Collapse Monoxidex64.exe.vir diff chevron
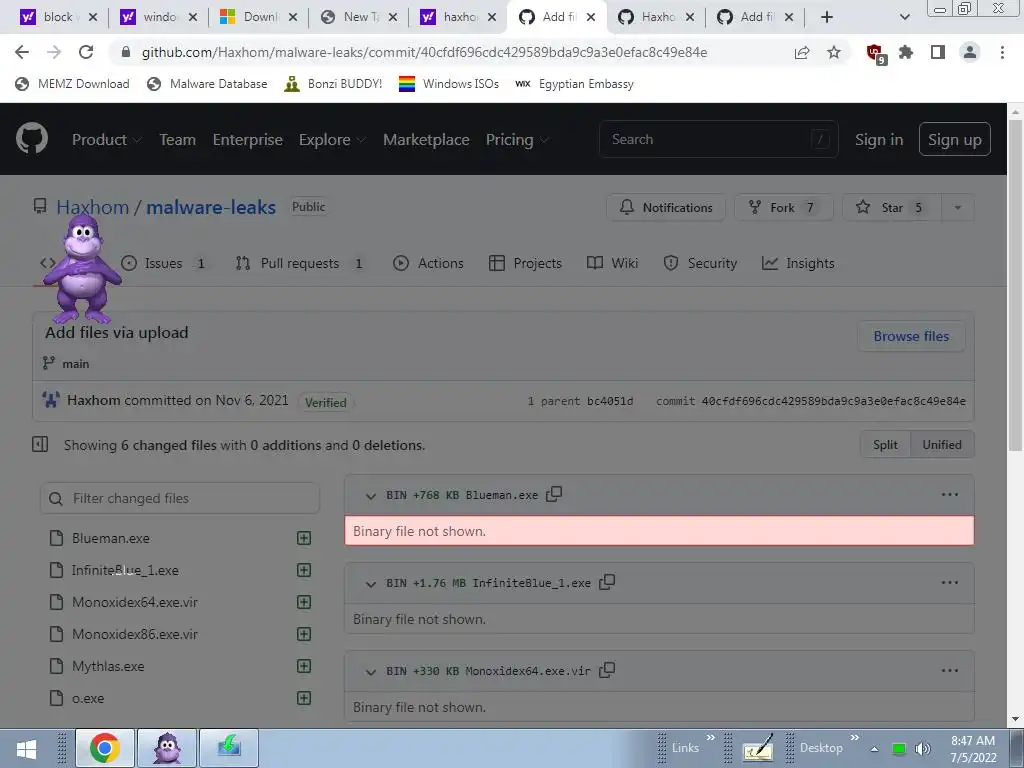Viewport: 1024px width, 768px height. pos(371,671)
